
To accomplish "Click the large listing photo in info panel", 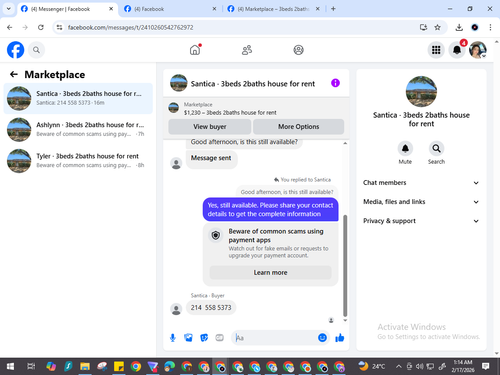I will tap(421, 91).
